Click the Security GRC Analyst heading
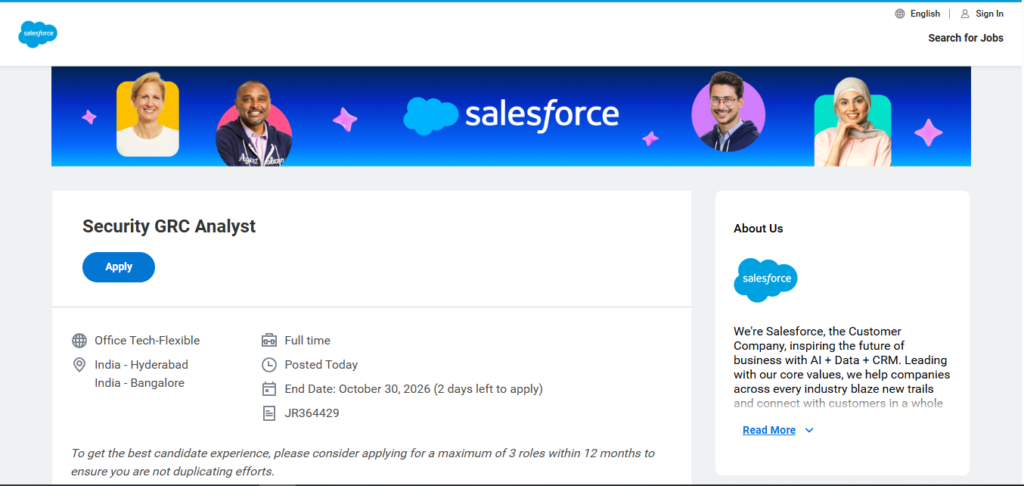This screenshot has height=486, width=1024. click(x=169, y=226)
